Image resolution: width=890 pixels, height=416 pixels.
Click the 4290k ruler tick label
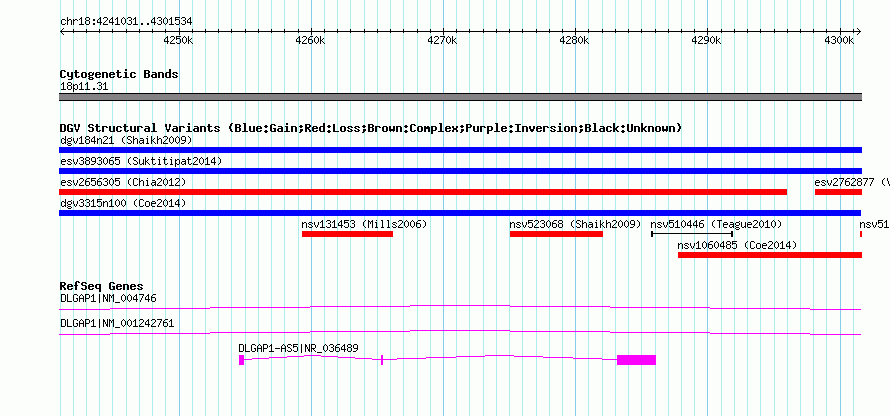pos(708,40)
